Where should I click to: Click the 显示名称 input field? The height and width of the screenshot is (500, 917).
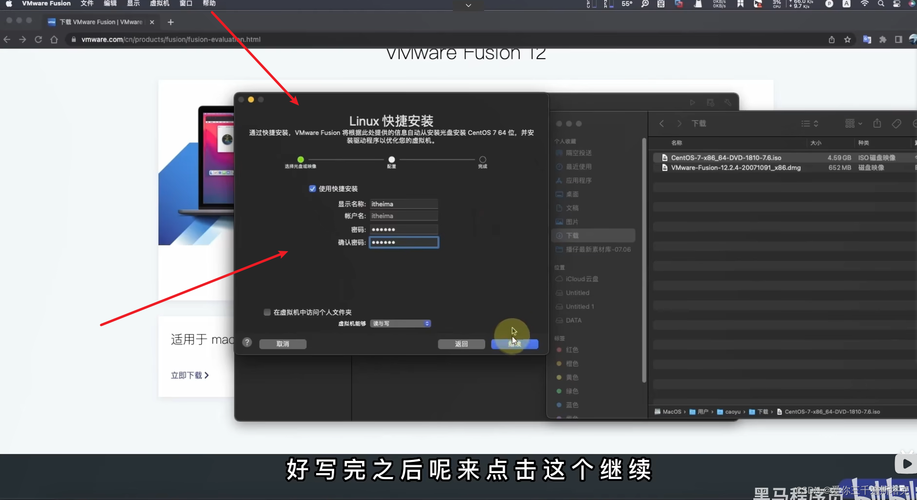point(404,204)
